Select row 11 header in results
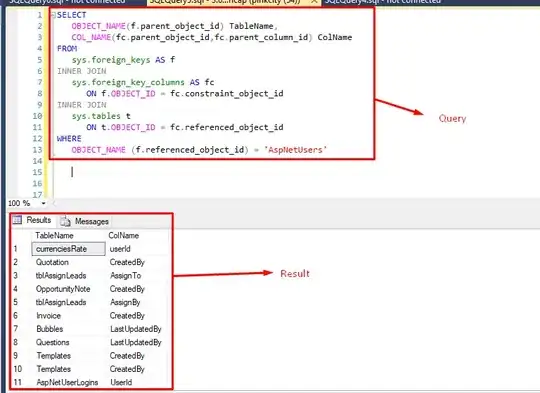This screenshot has height=393, width=540. [x=17, y=382]
